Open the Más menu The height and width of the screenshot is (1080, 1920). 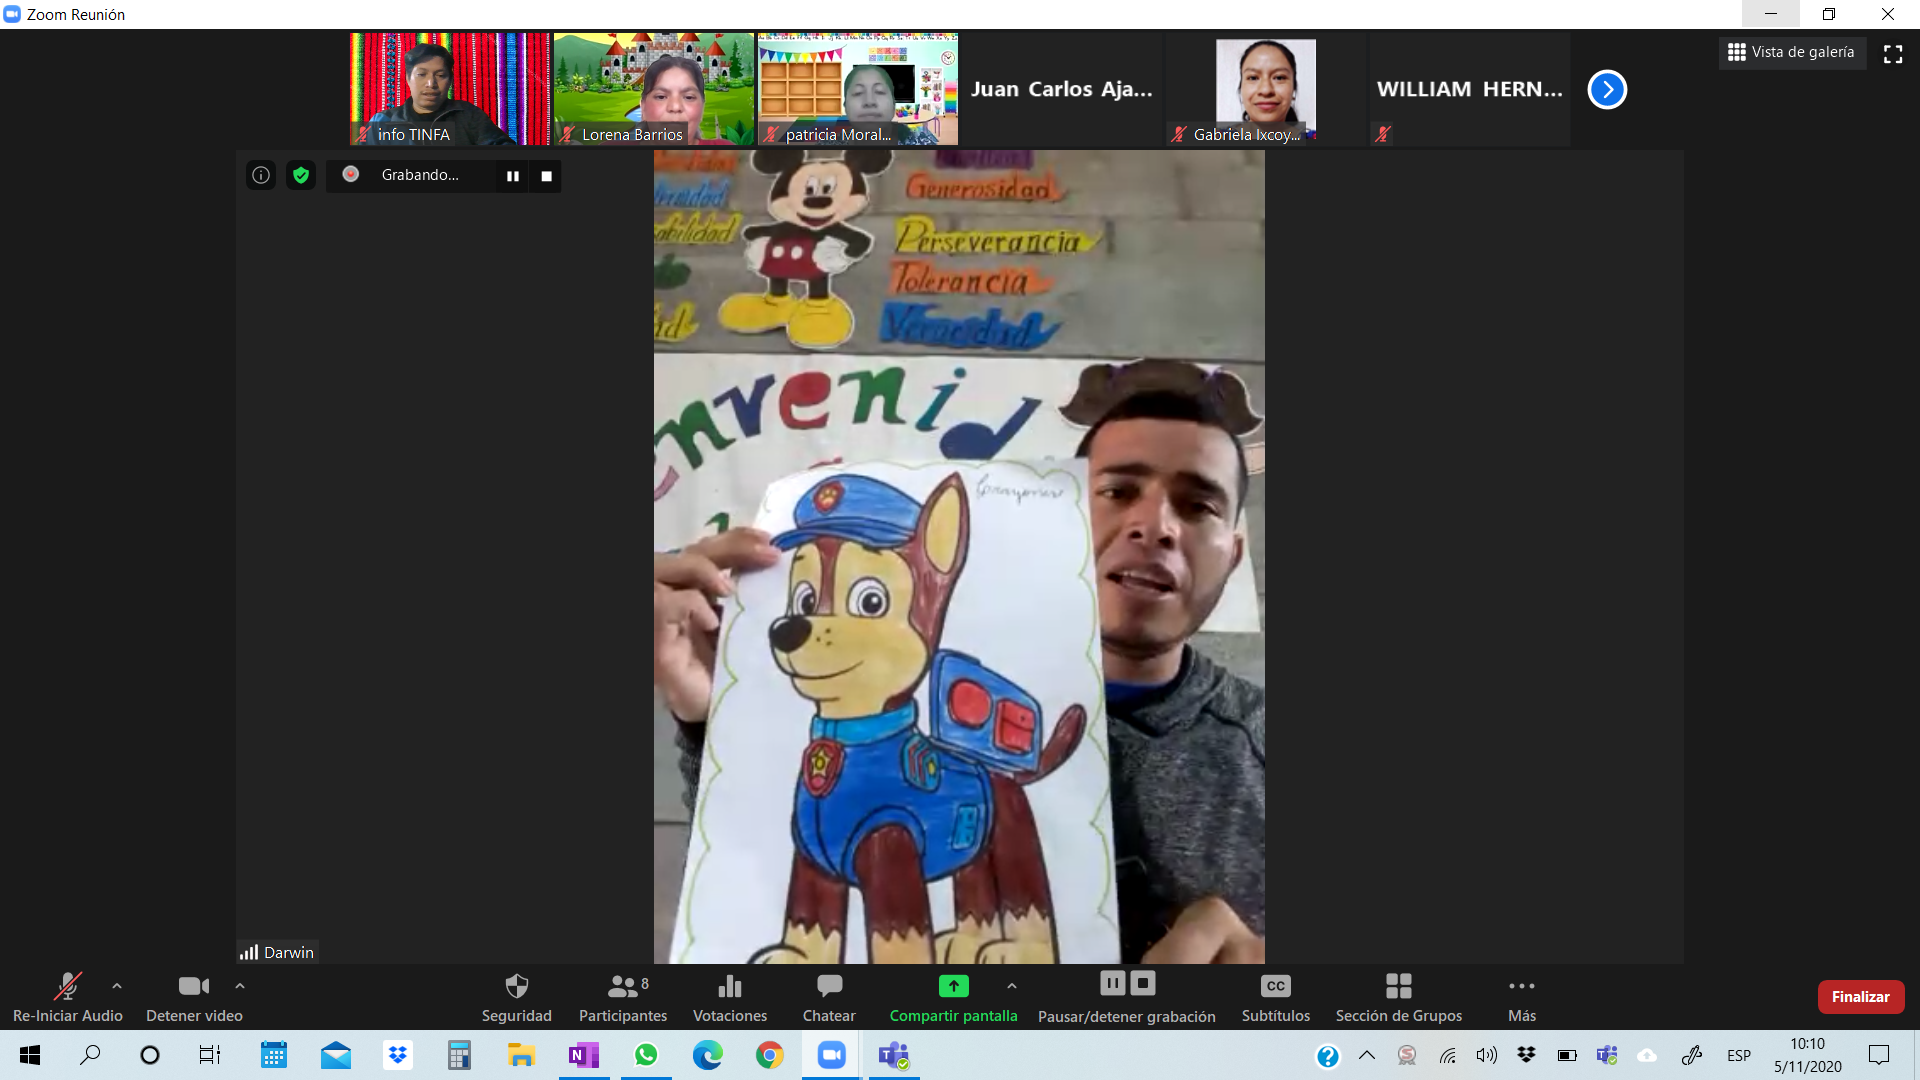pos(1521,987)
